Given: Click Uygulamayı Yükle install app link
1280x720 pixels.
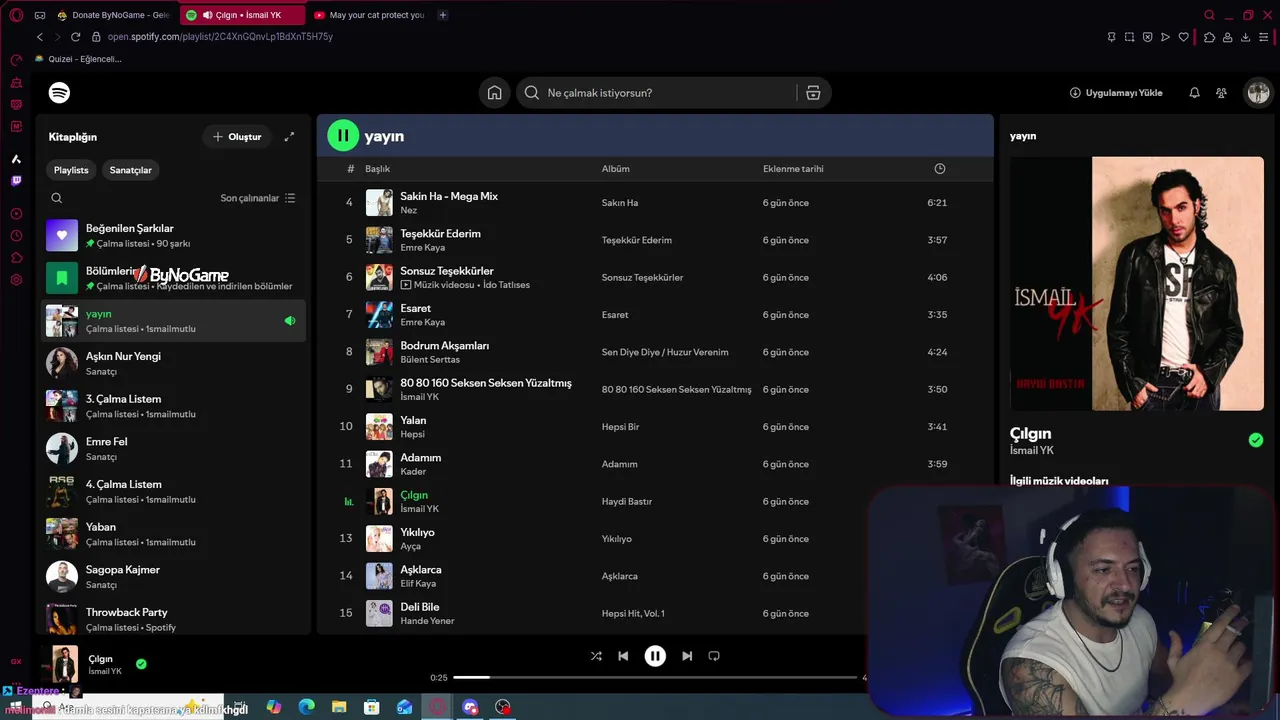Looking at the screenshot, I should click(1116, 93).
